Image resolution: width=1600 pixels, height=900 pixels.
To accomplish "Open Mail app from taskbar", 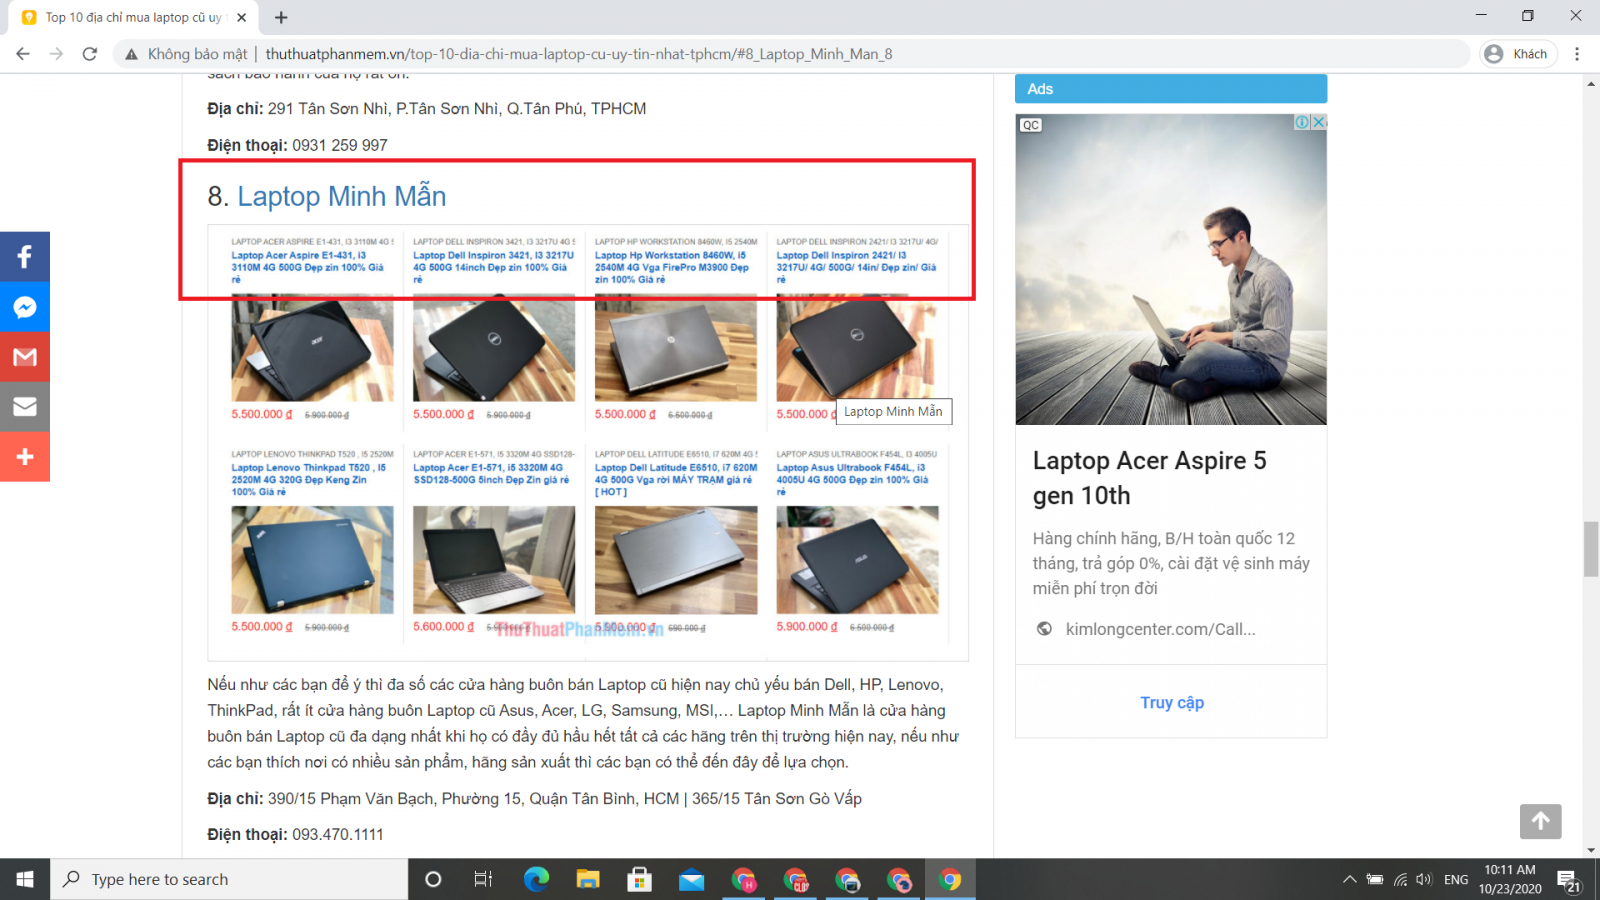I will (692, 879).
